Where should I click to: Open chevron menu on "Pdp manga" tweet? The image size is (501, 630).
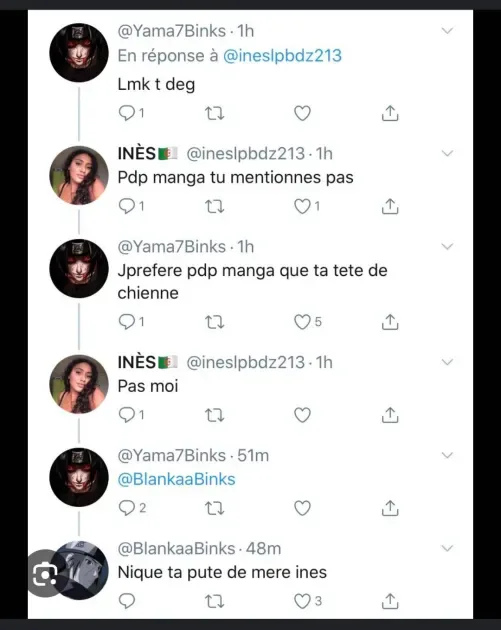tap(447, 153)
